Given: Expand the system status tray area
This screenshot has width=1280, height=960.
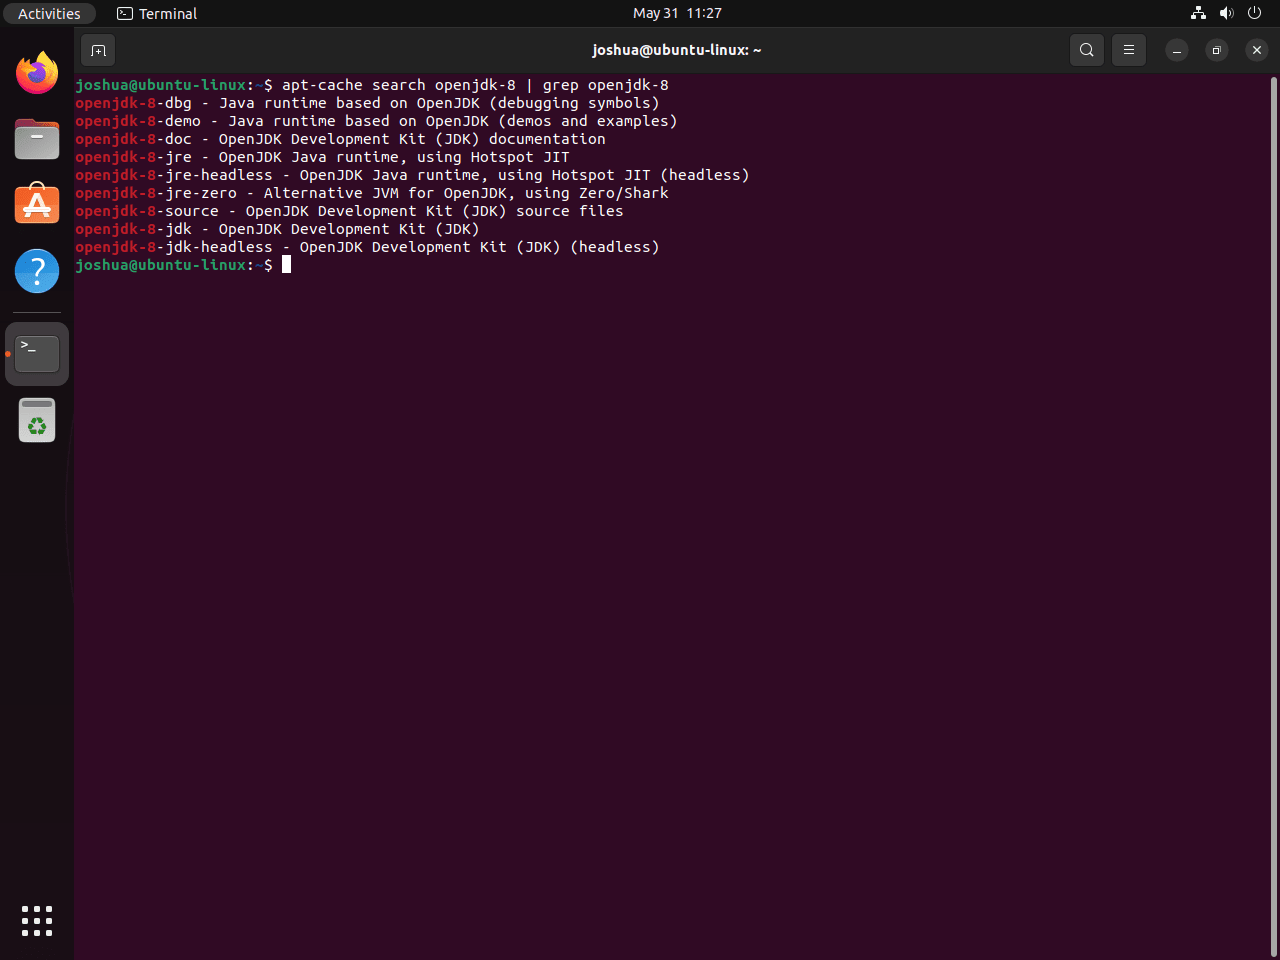Looking at the screenshot, I should click(x=1226, y=13).
